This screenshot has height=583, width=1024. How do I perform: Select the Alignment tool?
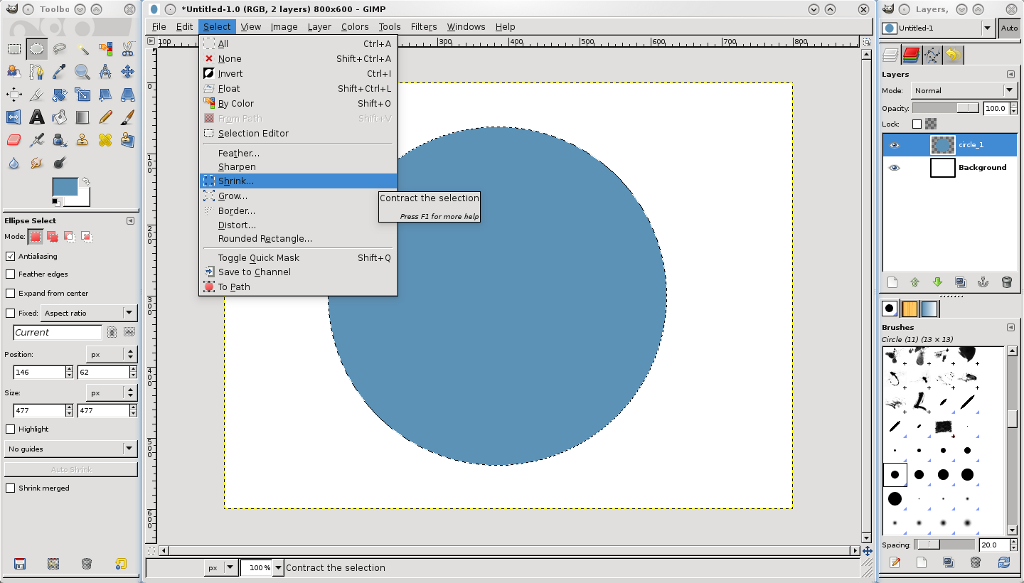coord(14,95)
